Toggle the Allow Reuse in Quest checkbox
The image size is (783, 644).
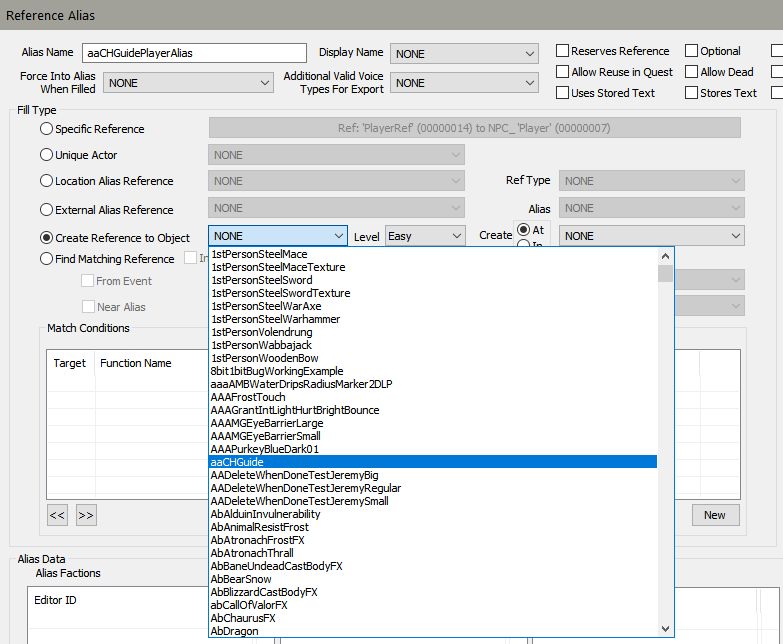pos(563,72)
